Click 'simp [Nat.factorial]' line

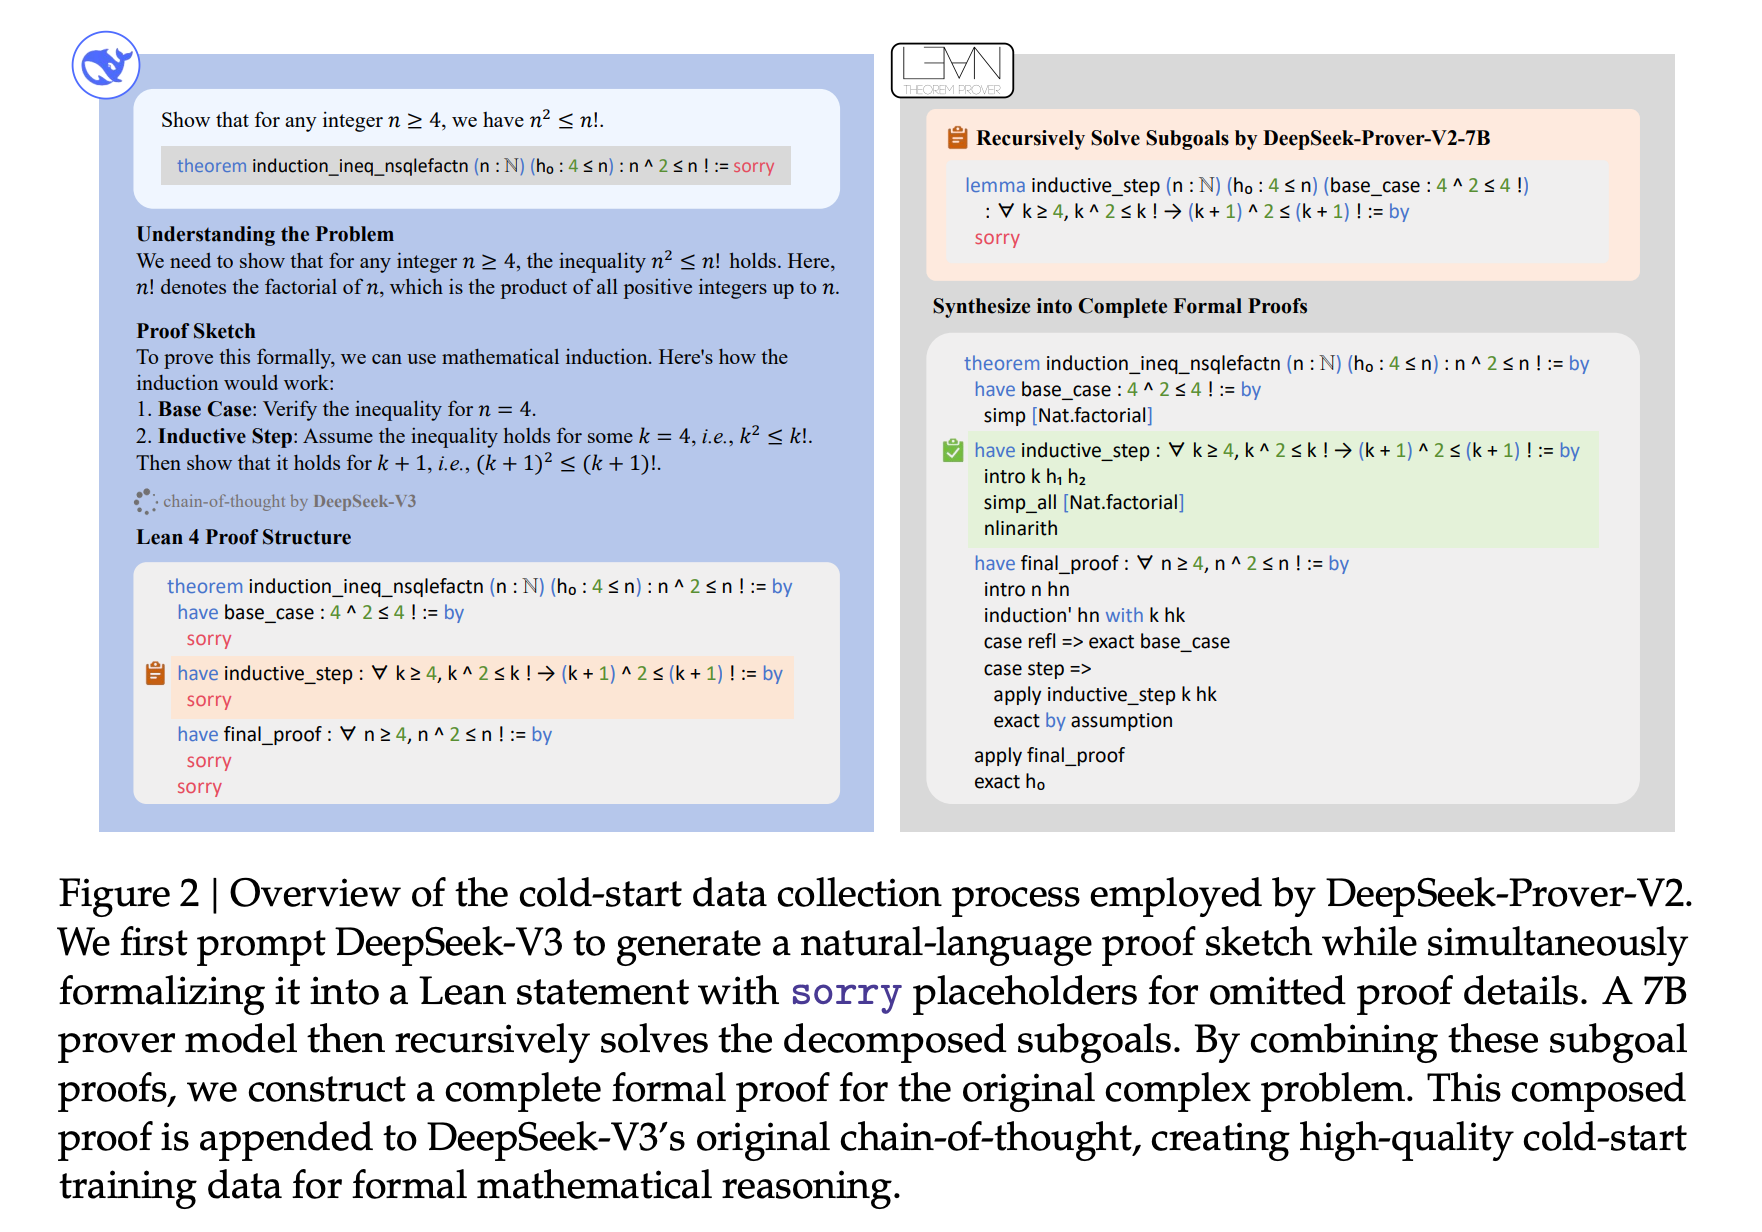[1068, 415]
